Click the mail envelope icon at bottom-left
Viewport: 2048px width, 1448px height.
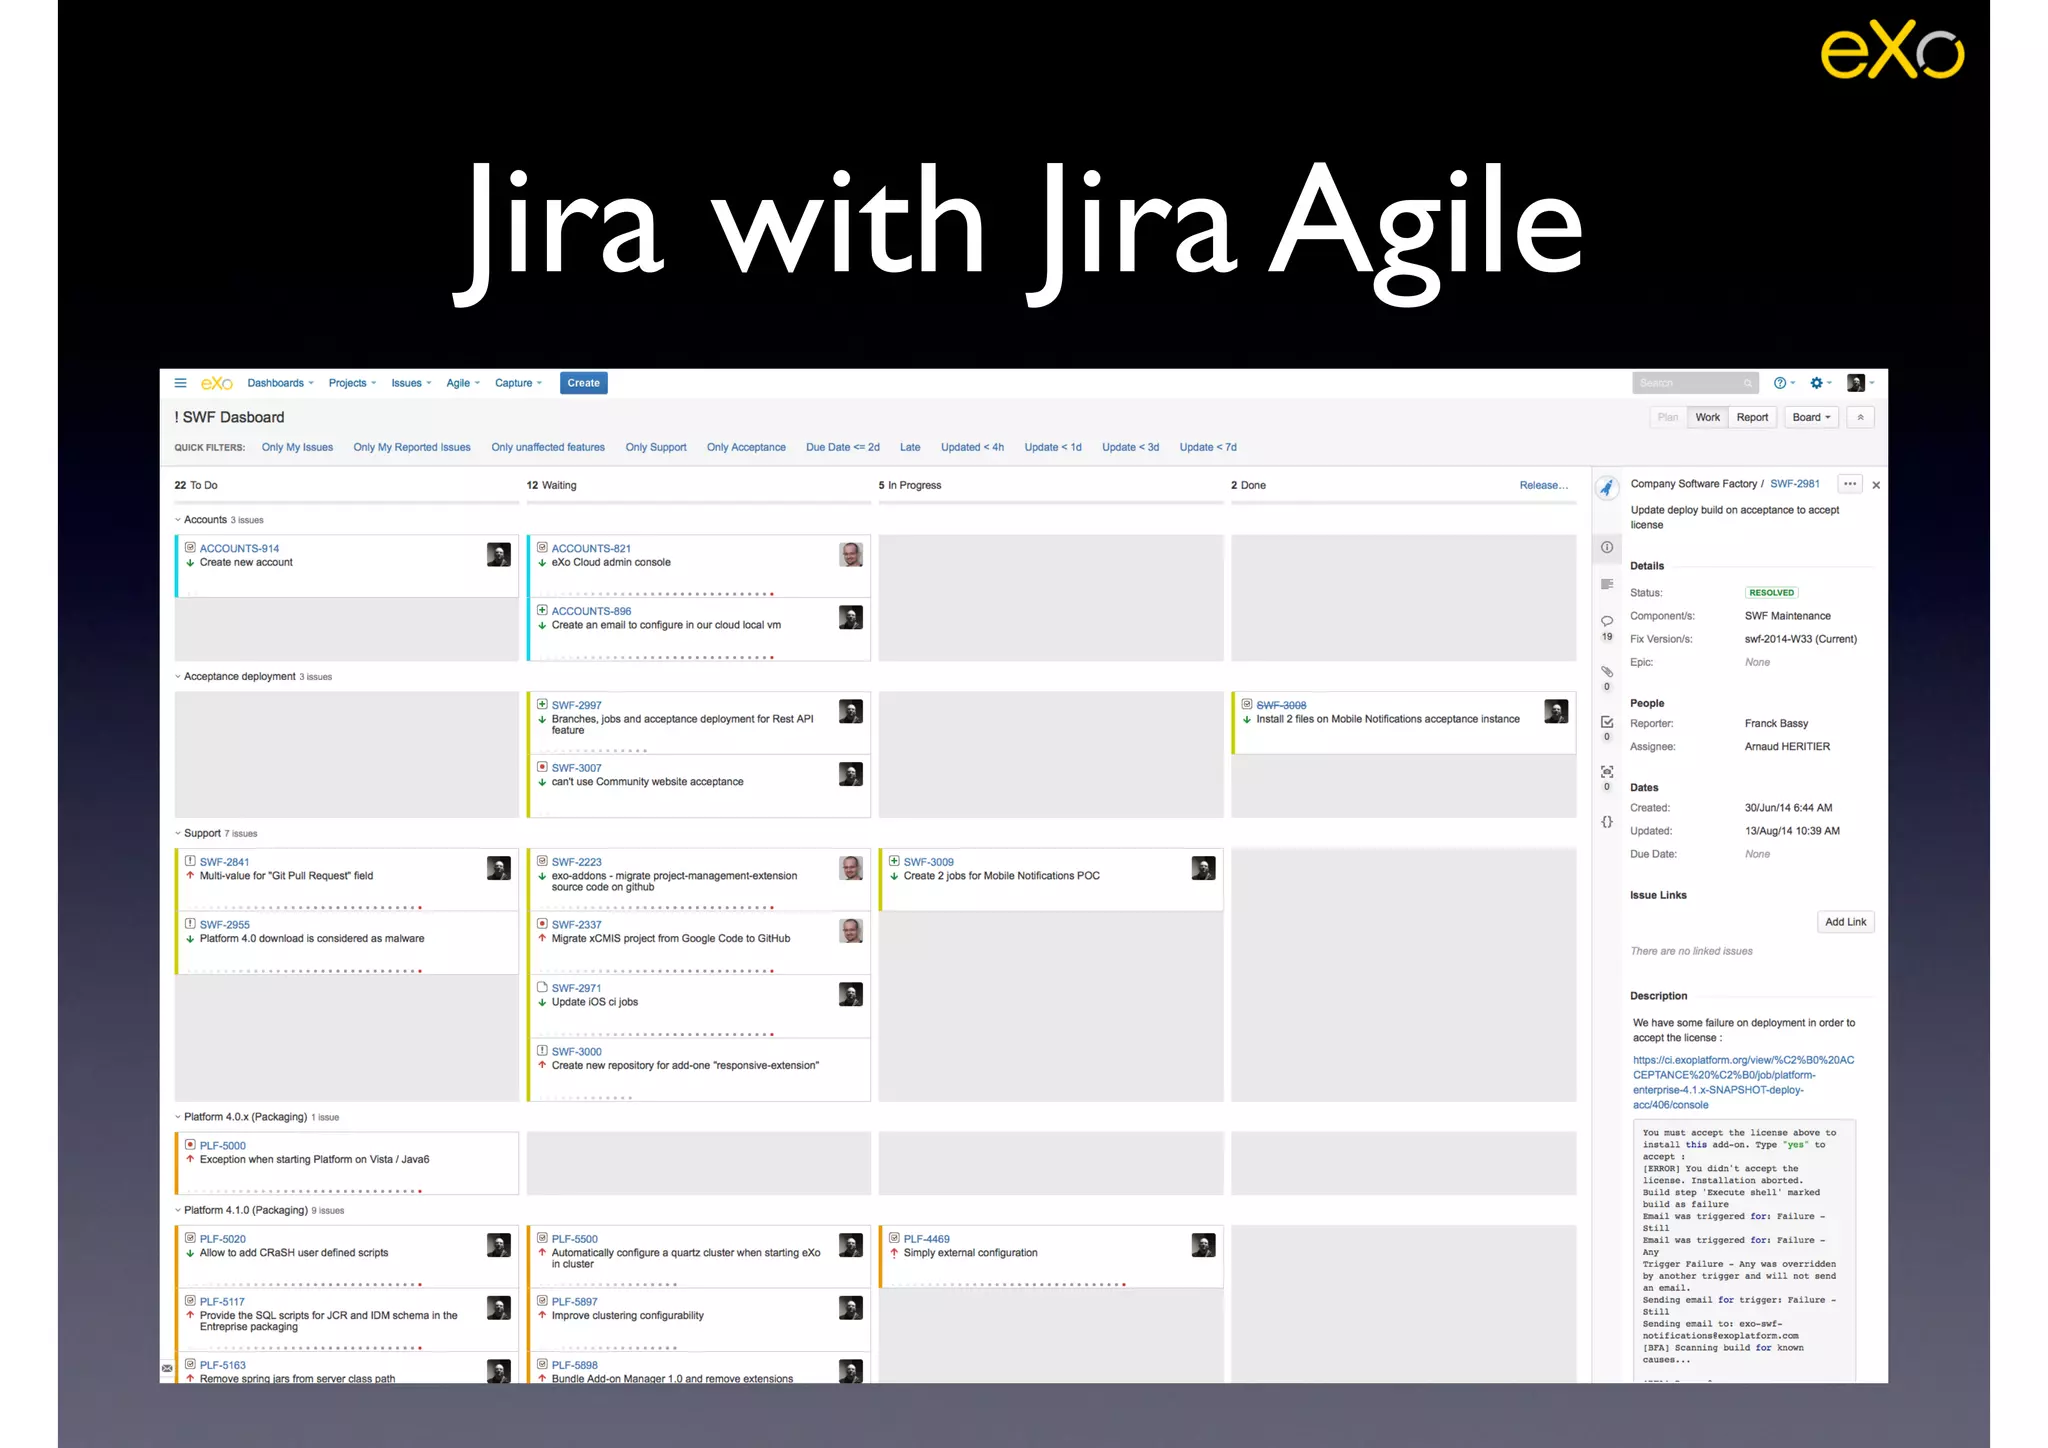tap(167, 1368)
